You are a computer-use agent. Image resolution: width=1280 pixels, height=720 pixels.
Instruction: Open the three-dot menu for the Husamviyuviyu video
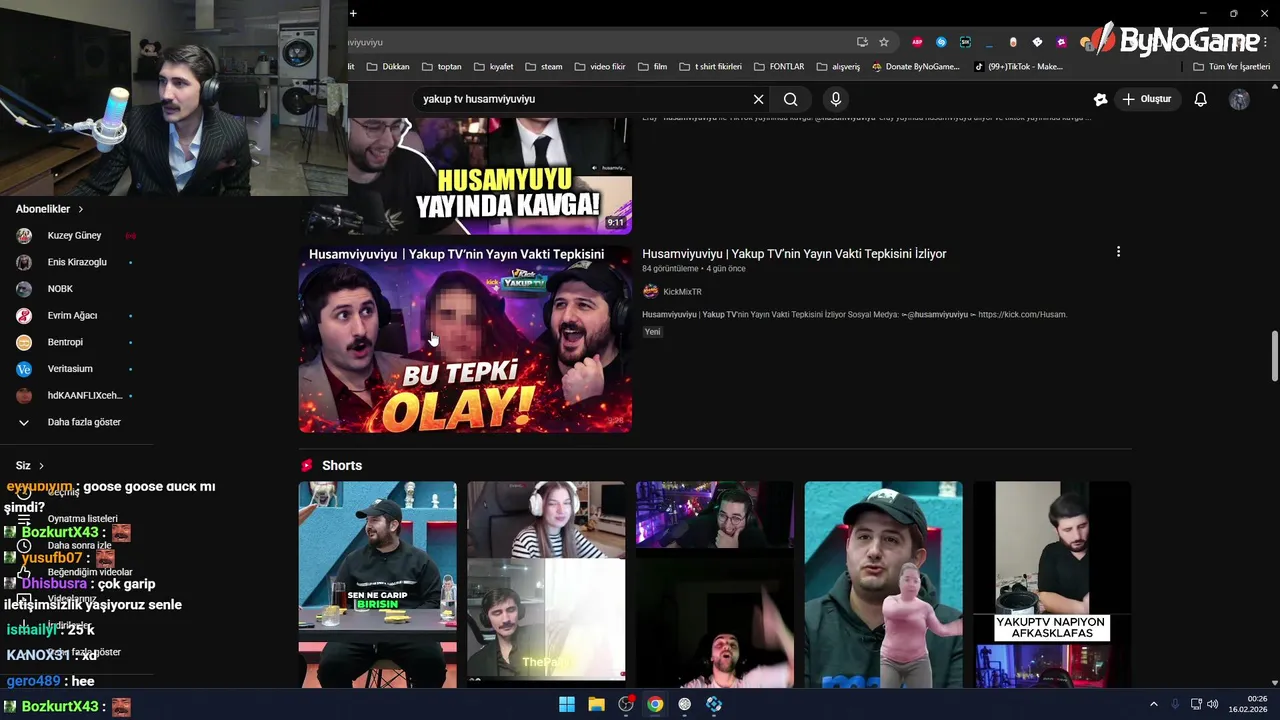1118,252
